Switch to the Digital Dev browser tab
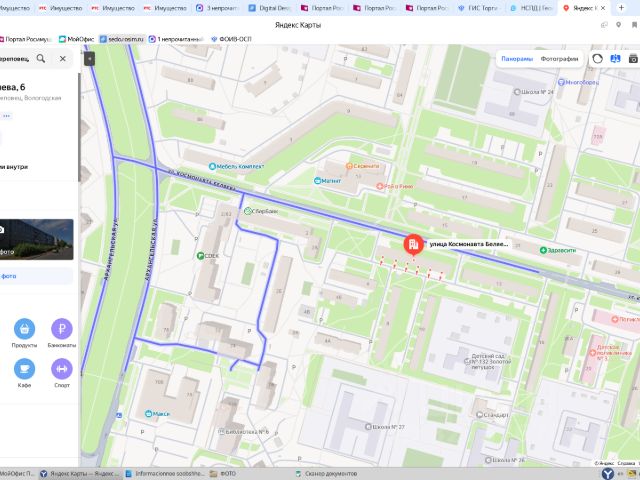 point(270,8)
